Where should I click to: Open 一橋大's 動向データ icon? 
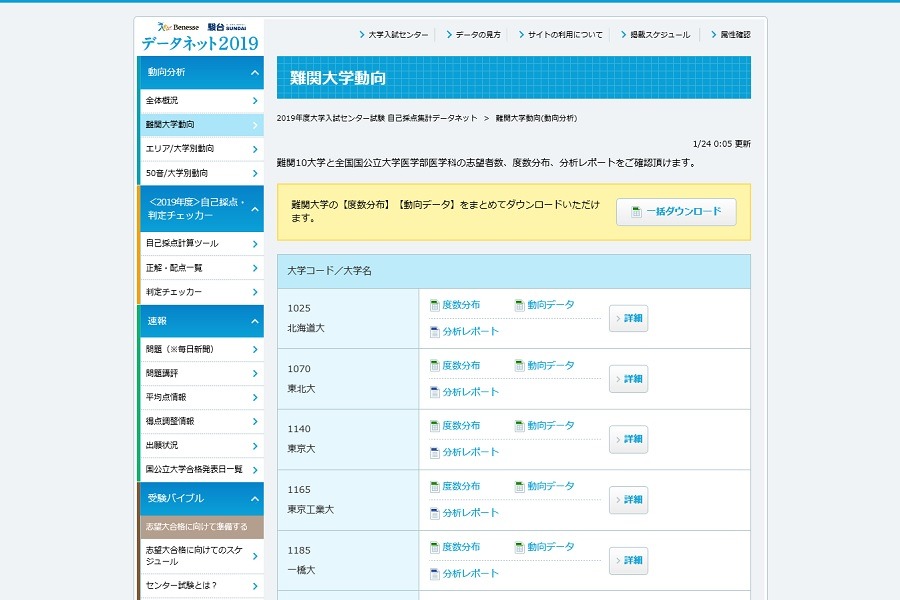[517, 547]
